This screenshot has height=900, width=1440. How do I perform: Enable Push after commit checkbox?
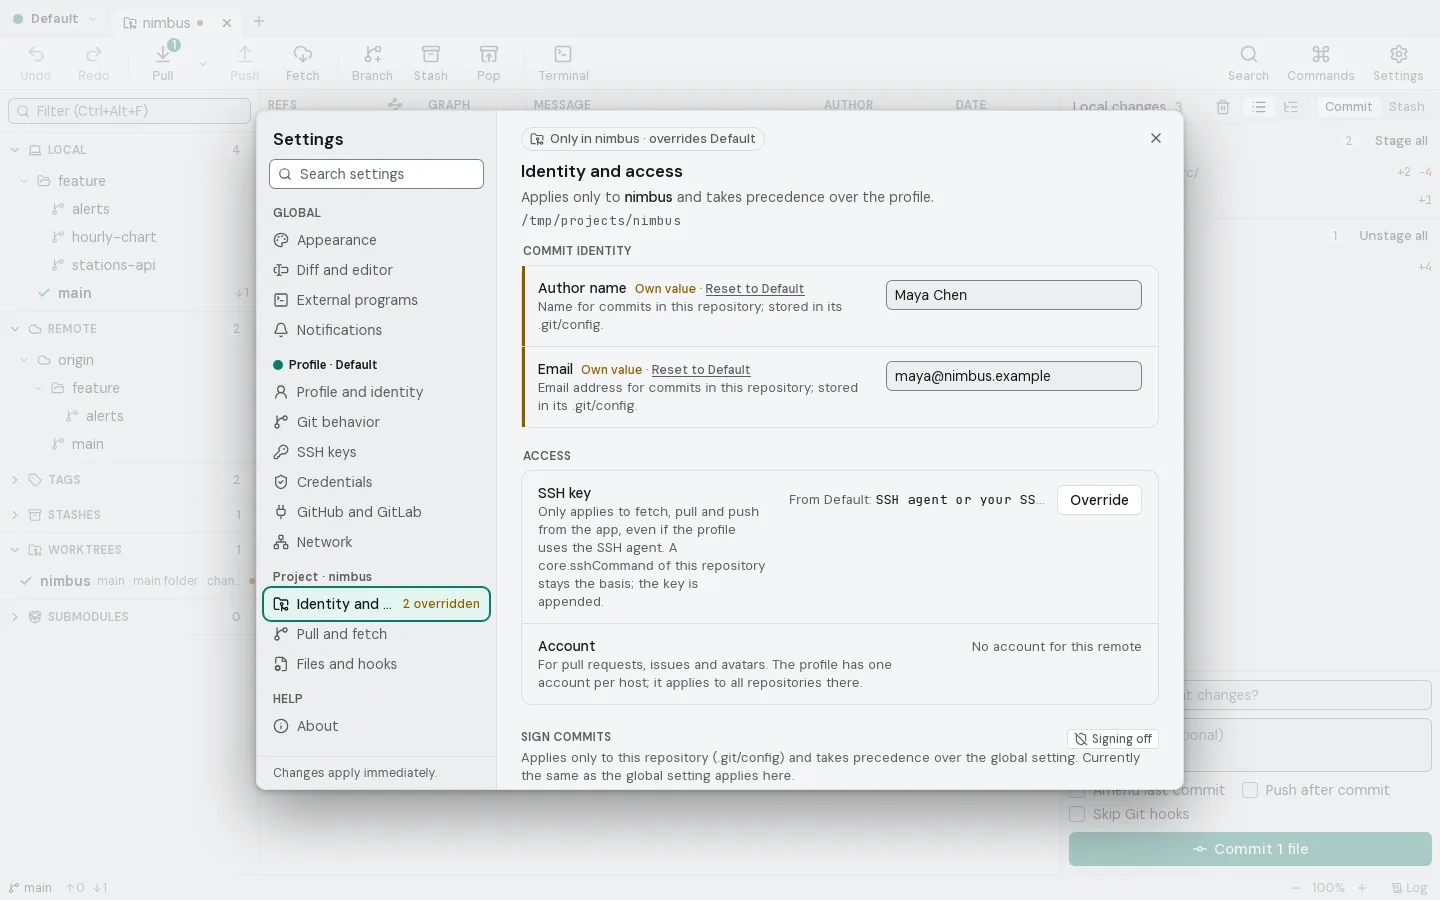(x=1250, y=790)
